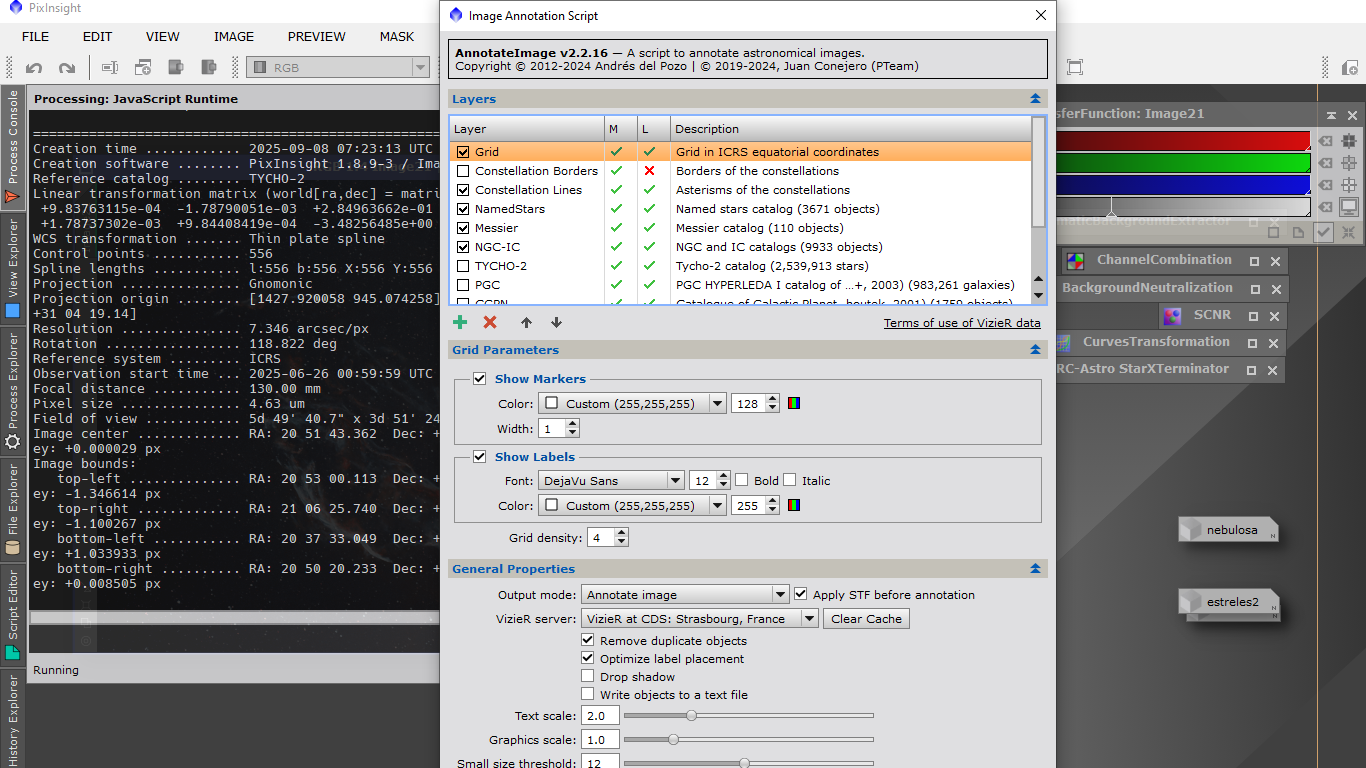Viewport: 1366px width, 768px height.
Task: Open the RGB channel dropdown
Action: click(338, 67)
